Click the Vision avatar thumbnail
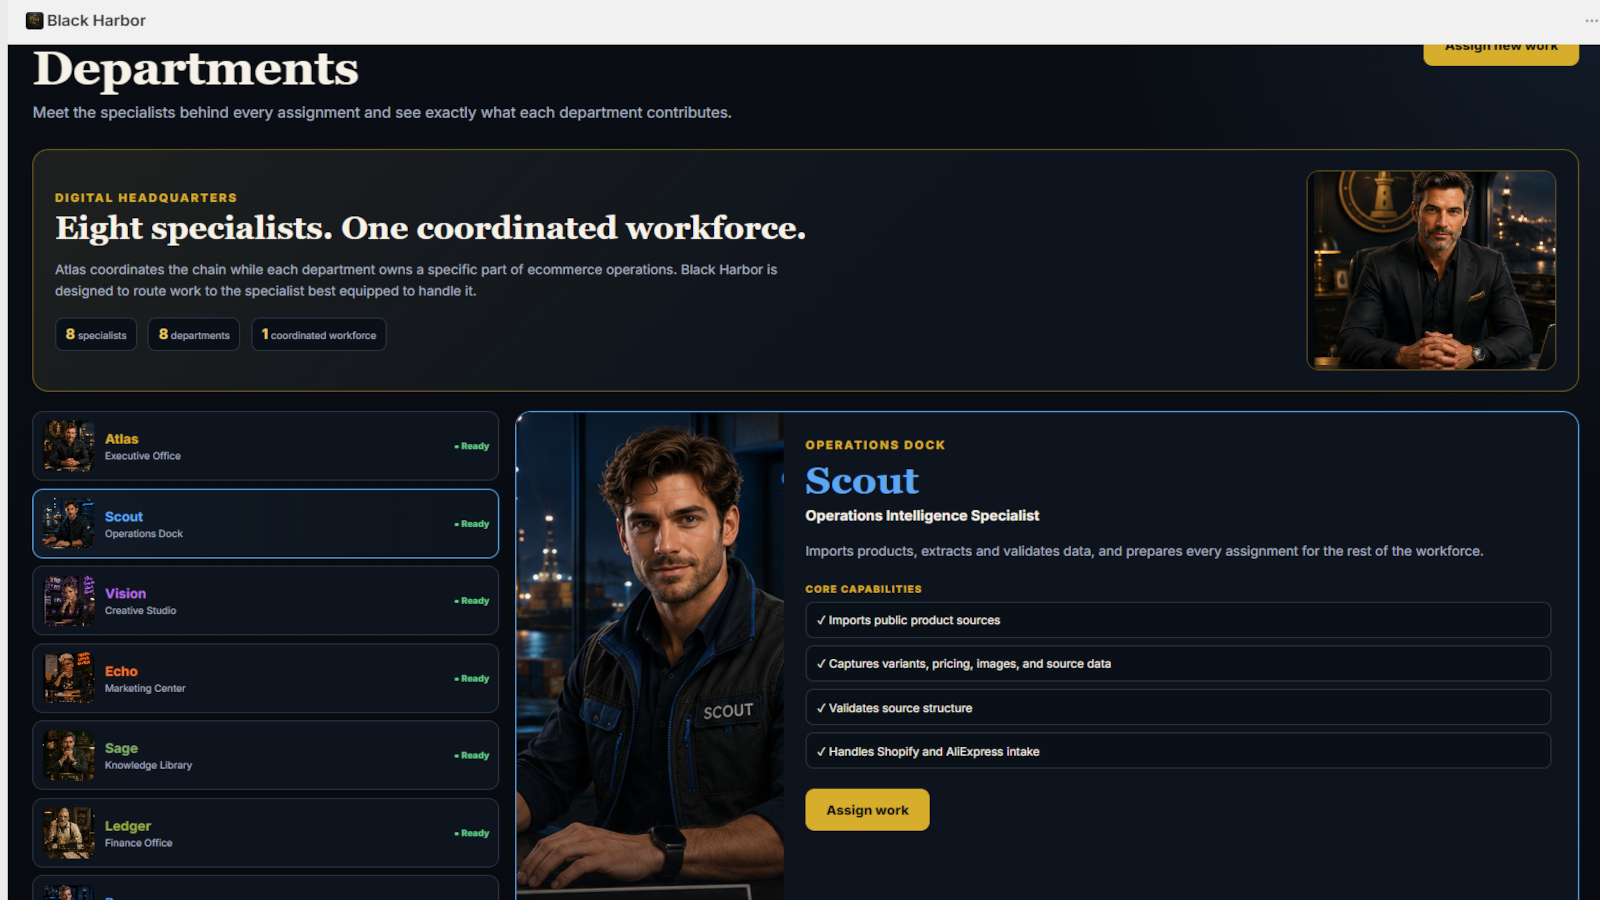Viewport: 1600px width, 900px height. pos(69,601)
